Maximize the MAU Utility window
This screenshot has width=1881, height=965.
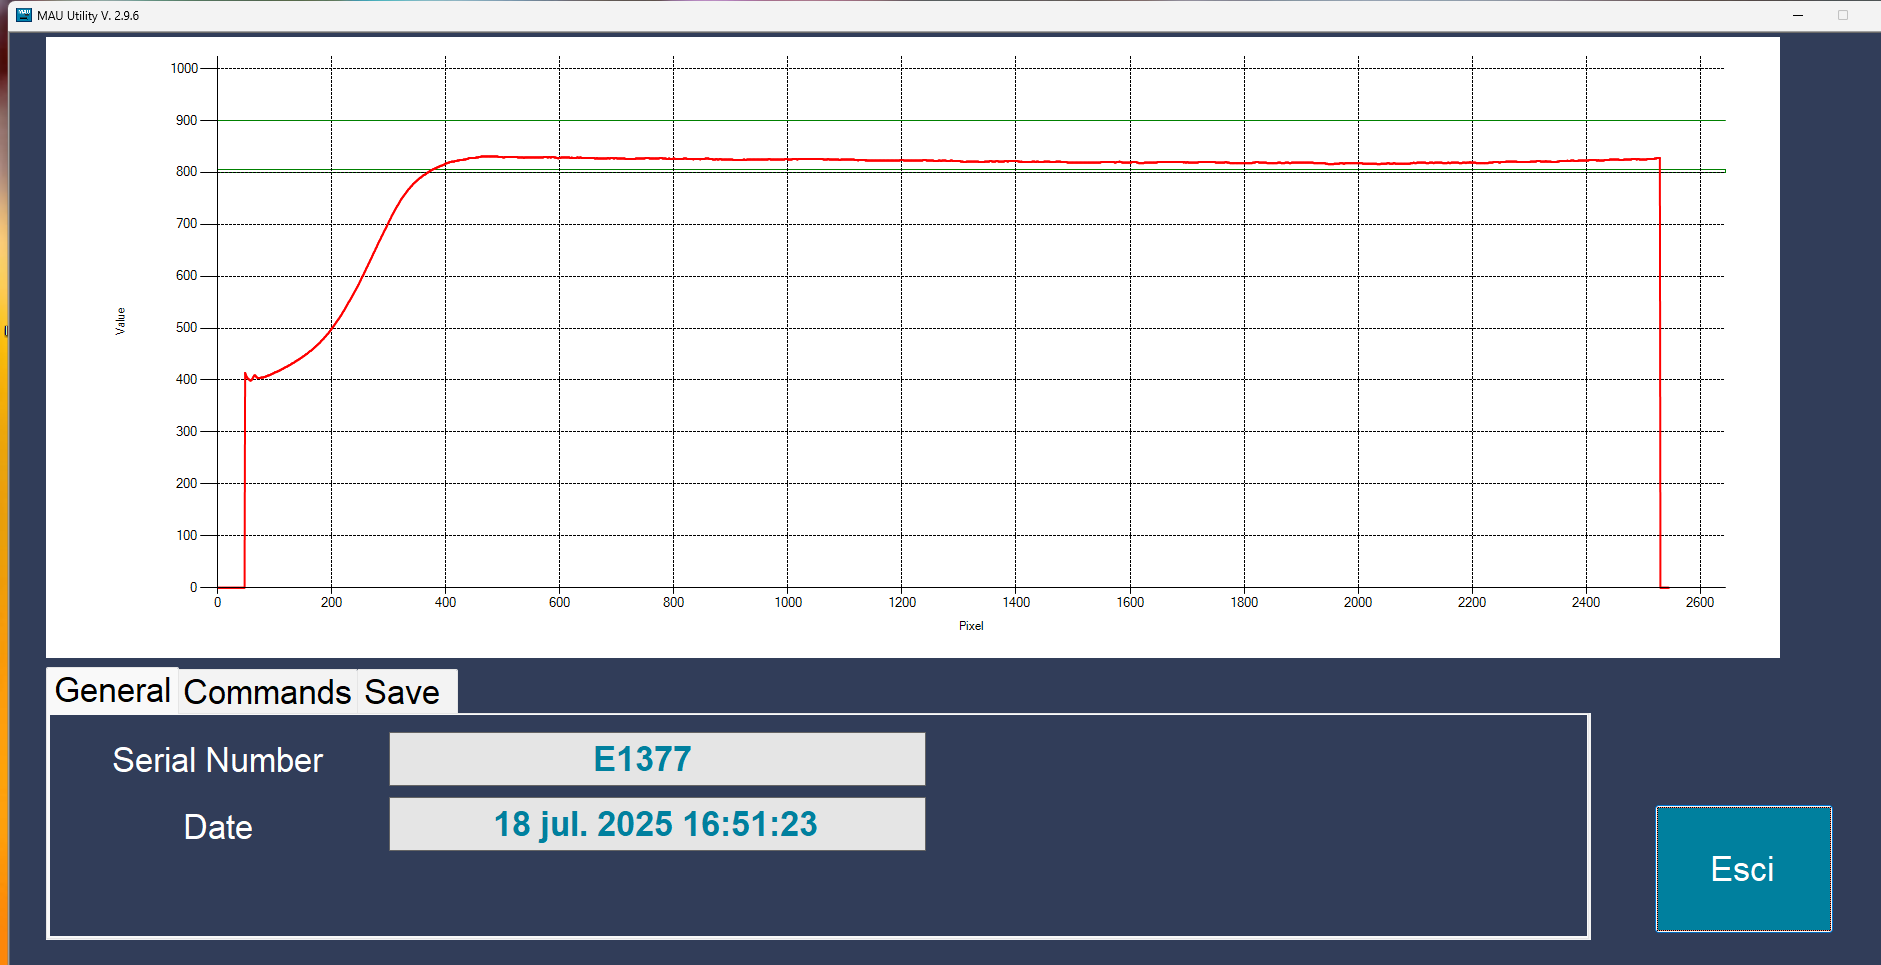1843,15
